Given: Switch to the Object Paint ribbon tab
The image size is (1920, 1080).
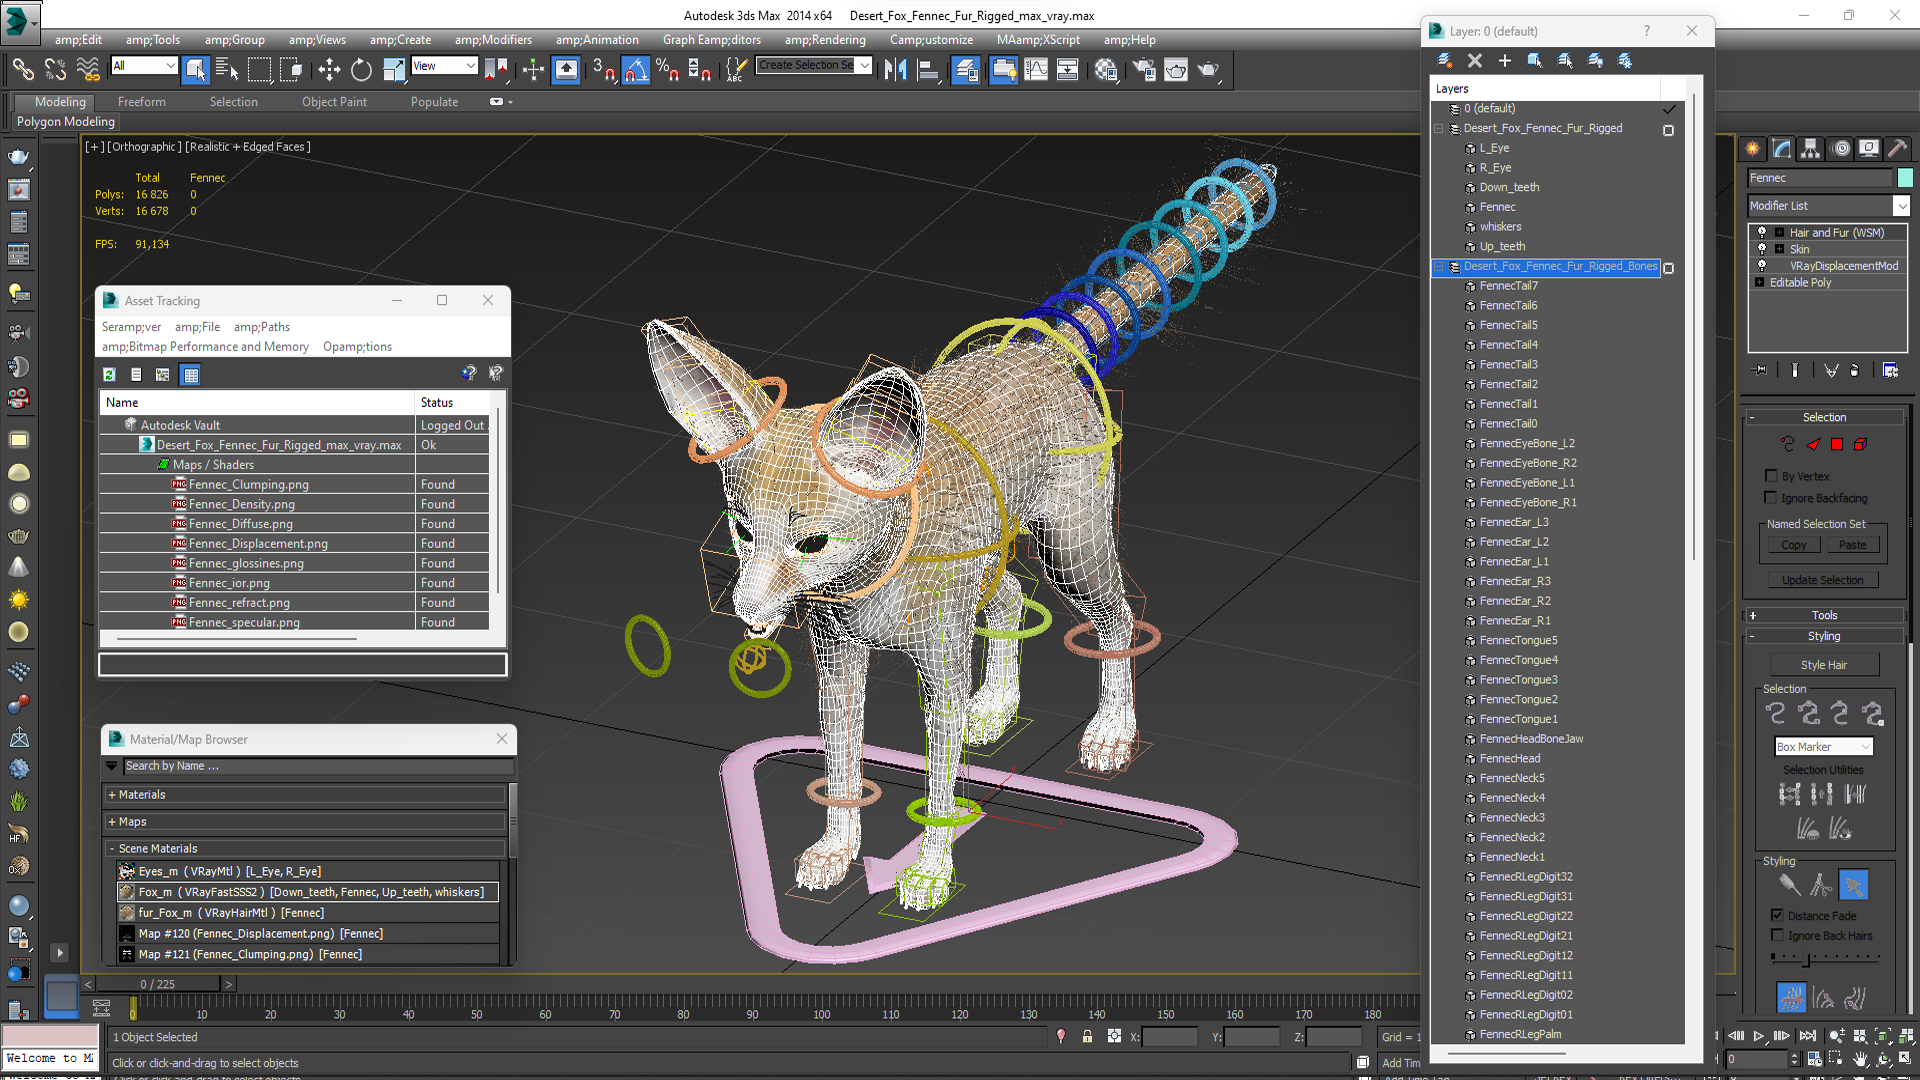Looking at the screenshot, I should [x=334, y=102].
